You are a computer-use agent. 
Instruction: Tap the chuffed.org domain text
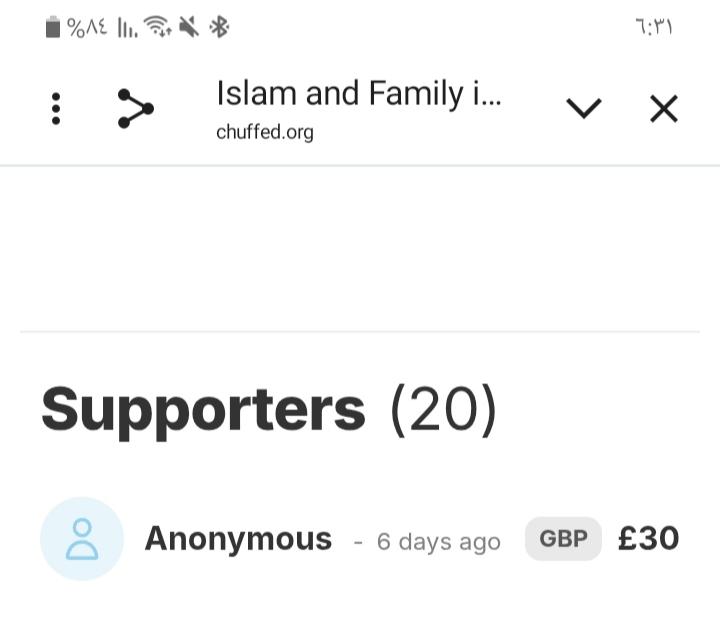click(265, 133)
